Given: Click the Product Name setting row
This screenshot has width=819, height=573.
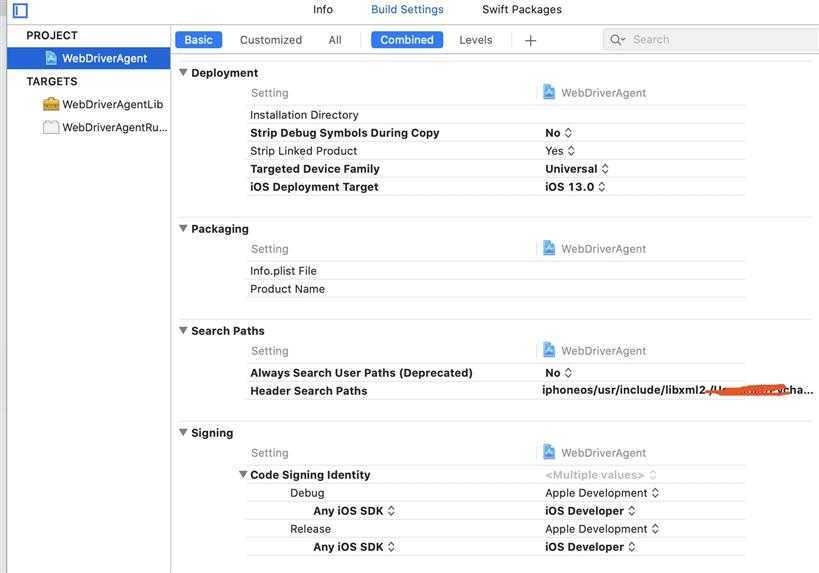Looking at the screenshot, I should [x=496, y=289].
